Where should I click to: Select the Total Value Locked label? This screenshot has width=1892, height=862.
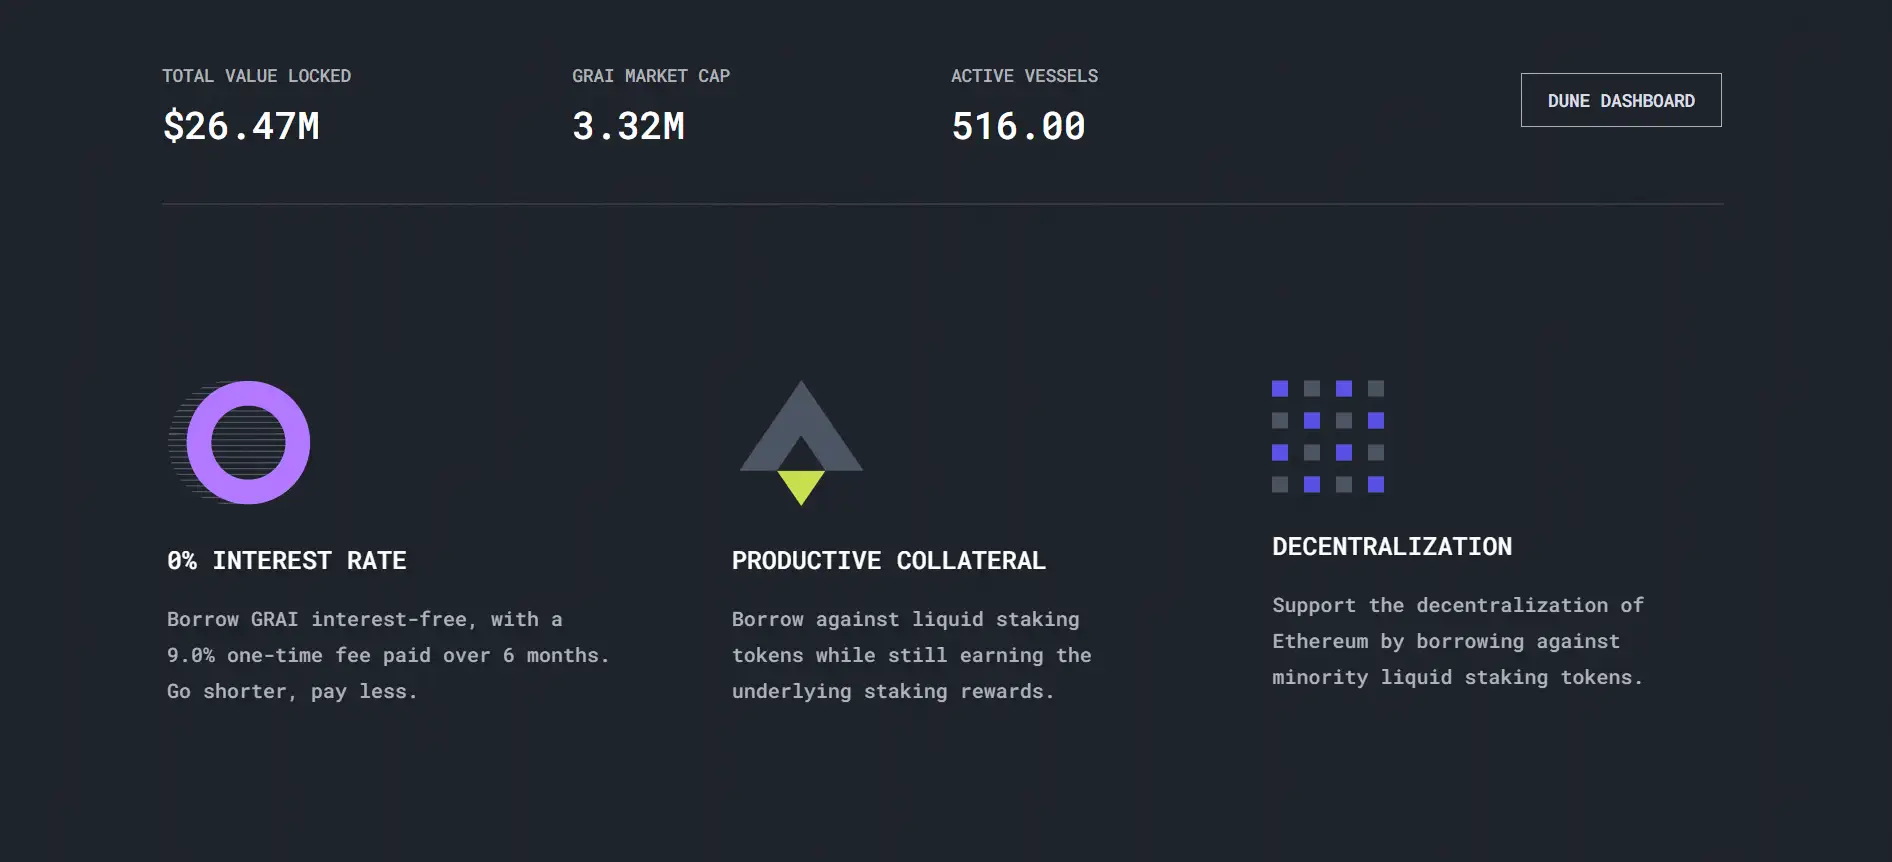pyautogui.click(x=256, y=76)
